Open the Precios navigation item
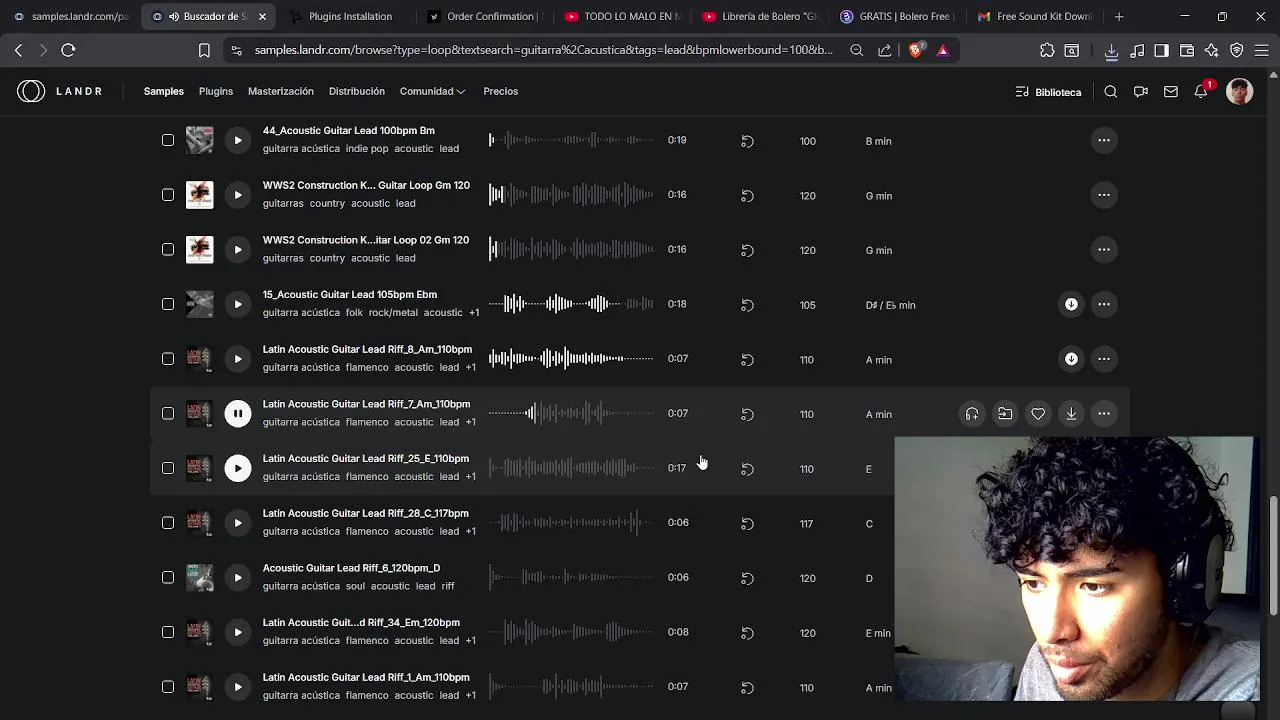Viewport: 1280px width, 720px height. point(501,91)
